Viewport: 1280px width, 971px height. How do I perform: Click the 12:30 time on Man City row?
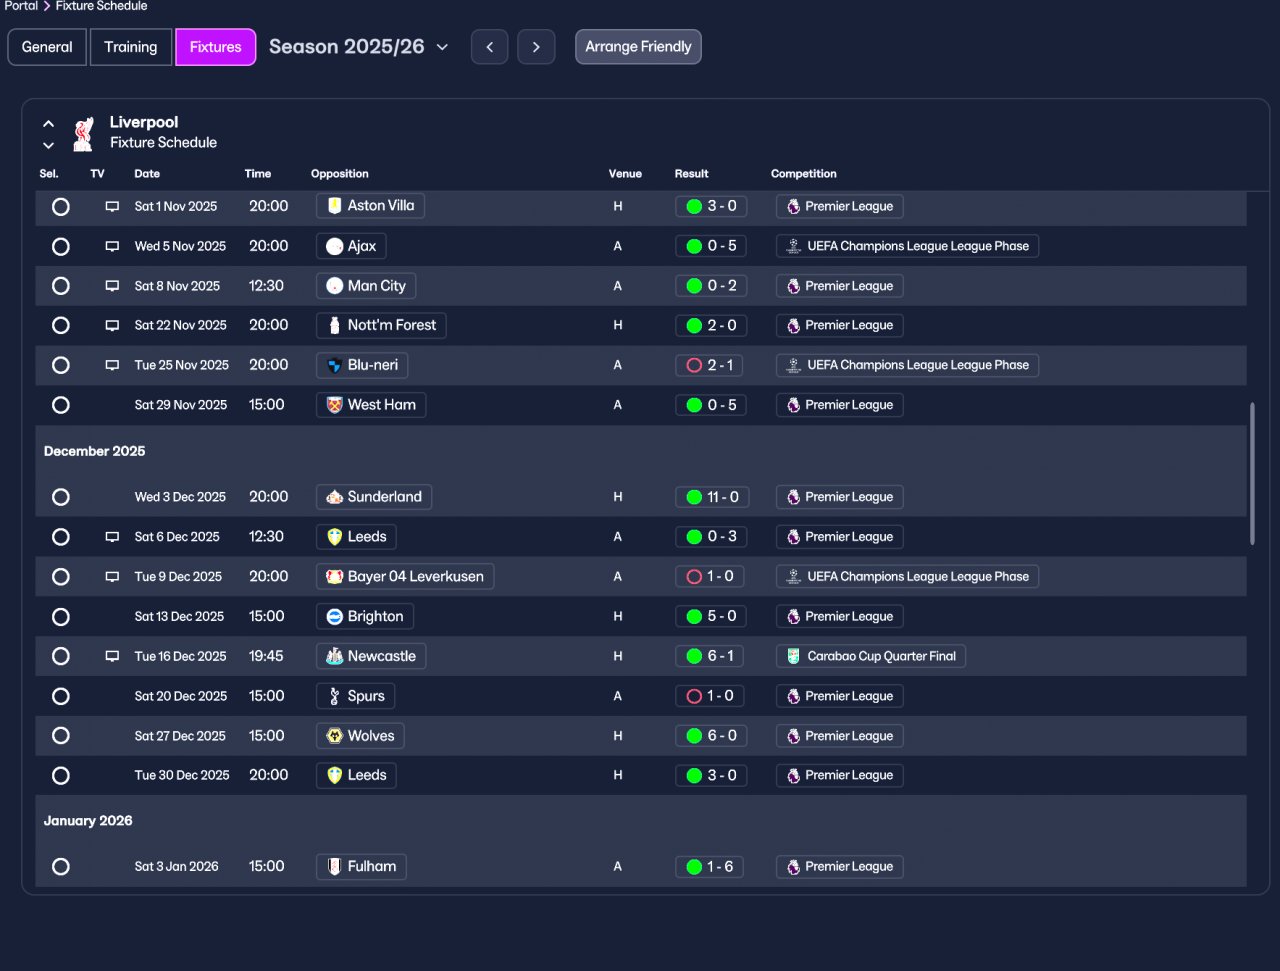coord(266,286)
